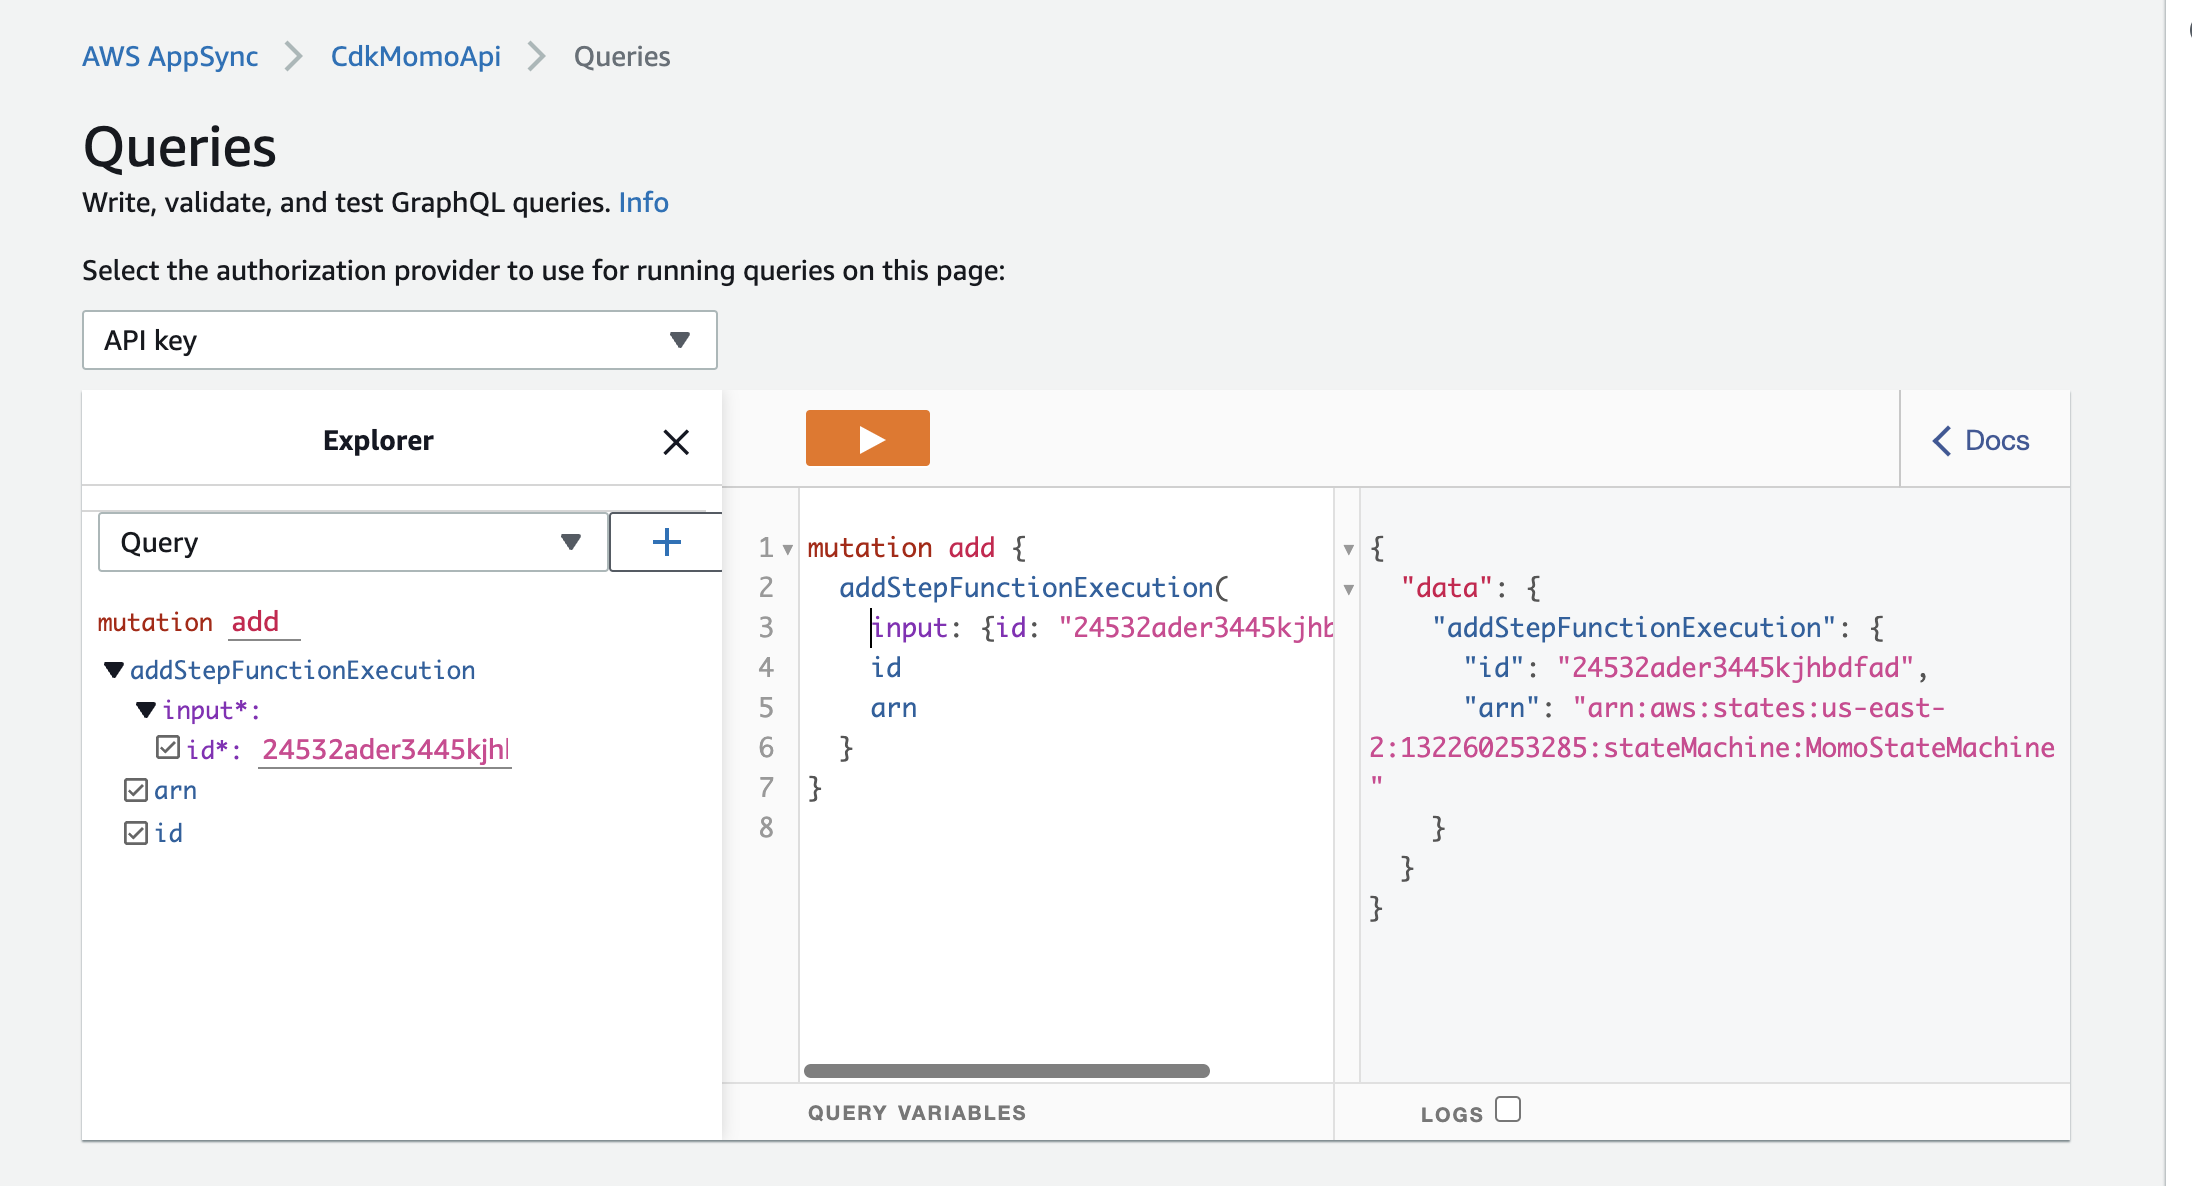Run the query with the orange play button
This screenshot has width=2192, height=1186.
click(x=867, y=438)
